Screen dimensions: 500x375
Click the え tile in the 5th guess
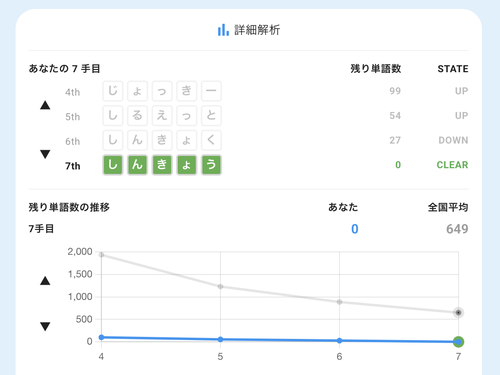click(162, 116)
